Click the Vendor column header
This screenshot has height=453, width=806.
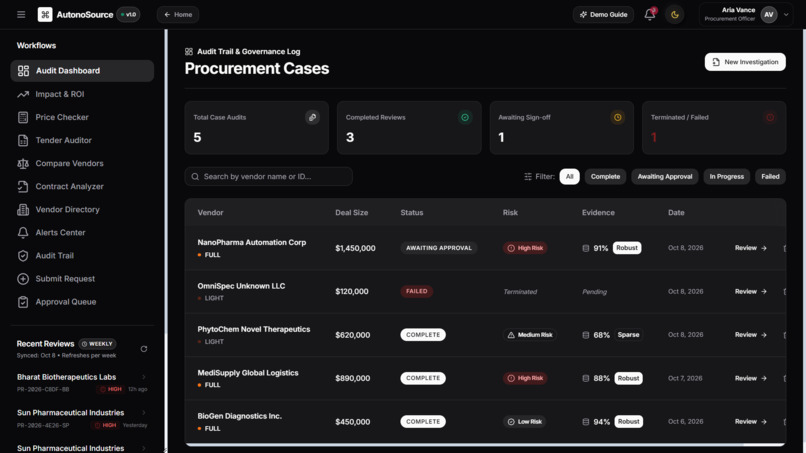point(210,212)
